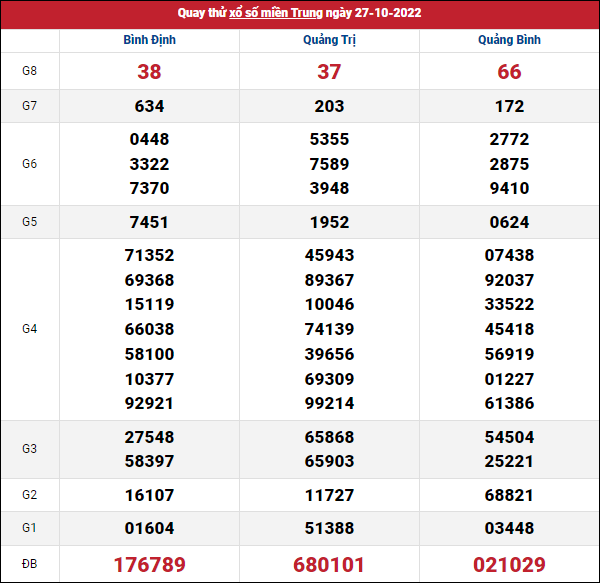Screen dimensions: 600x583
Task: Click the red G8 number 38
Action: coord(149,72)
